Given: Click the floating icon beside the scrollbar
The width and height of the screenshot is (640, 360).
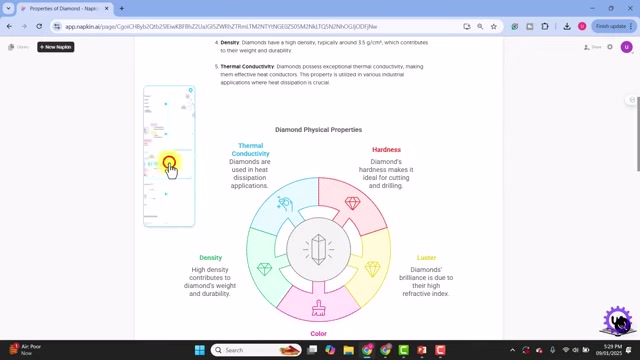Looking at the screenshot, I should (632, 100).
